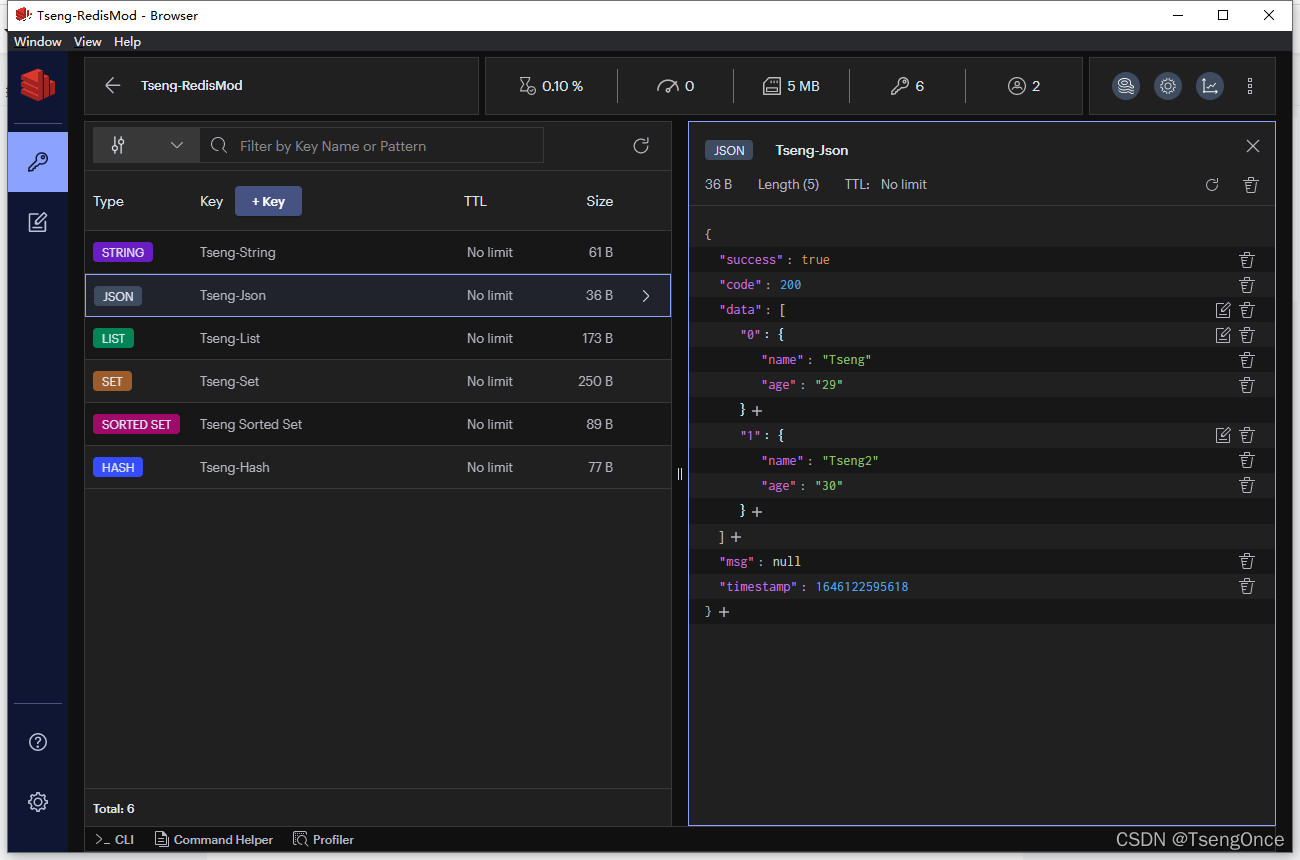Open the overflow menu via the three-dots icon

pos(1250,86)
